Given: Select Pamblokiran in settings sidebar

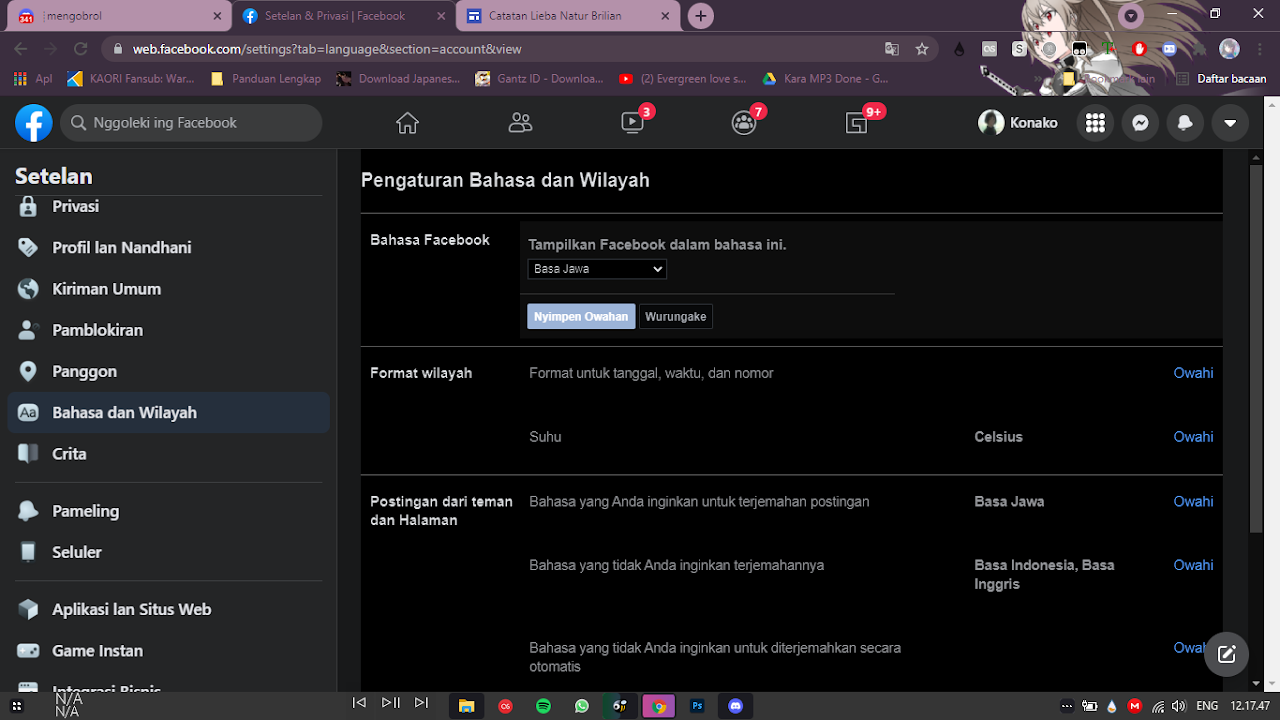Looking at the screenshot, I should coord(97,330).
